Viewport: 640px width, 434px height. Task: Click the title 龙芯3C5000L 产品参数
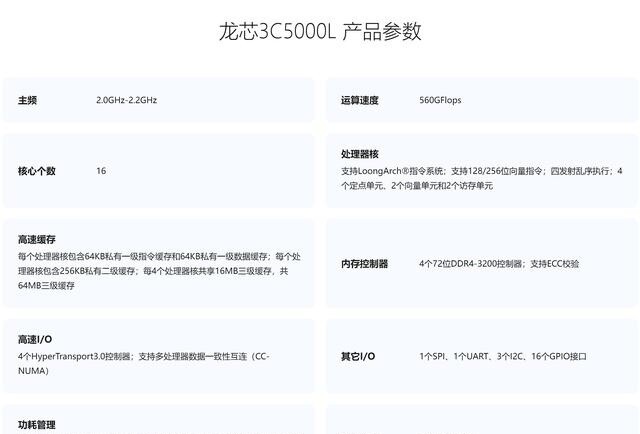[320, 31]
